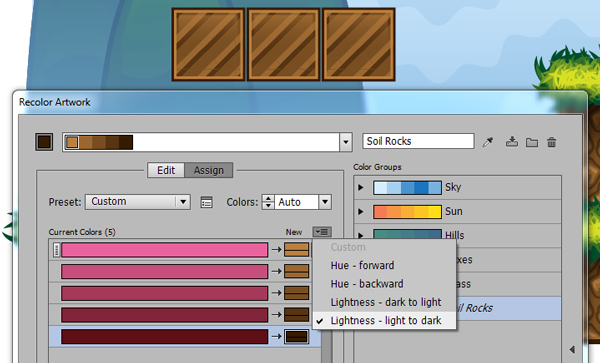Click the bright pink current color bar
The image size is (600, 363).
(x=165, y=250)
